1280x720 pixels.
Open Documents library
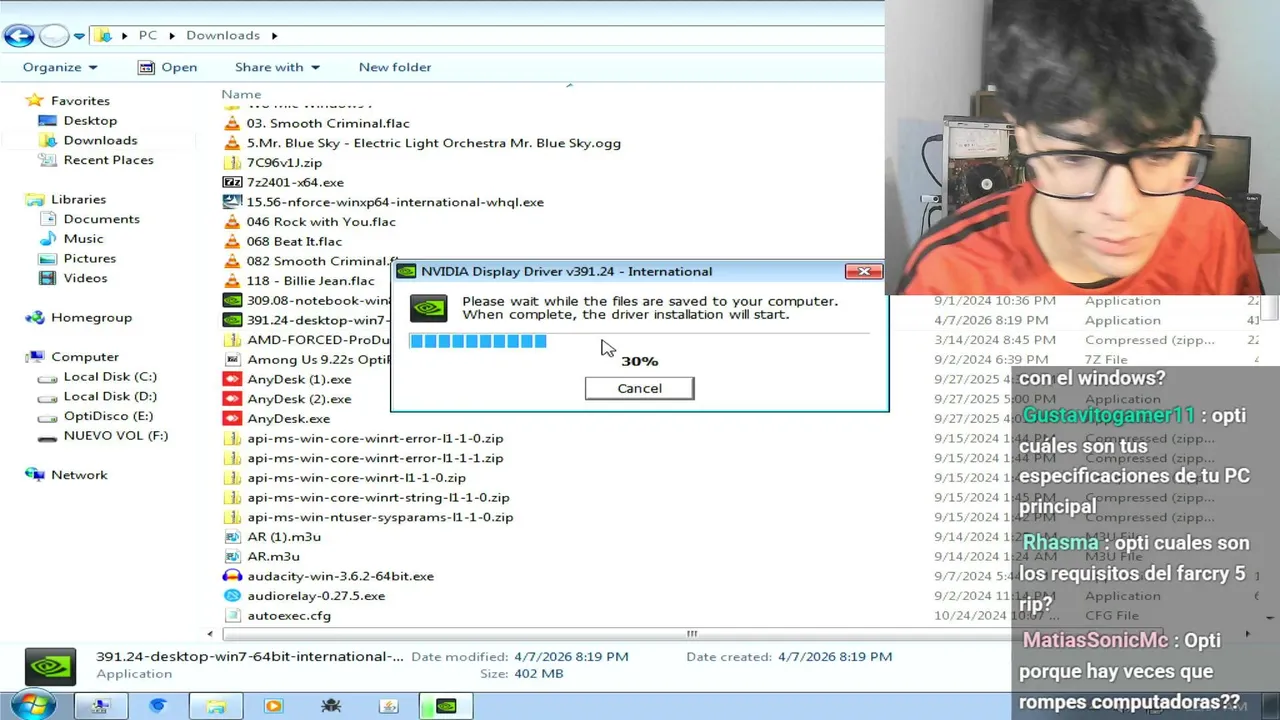101,219
